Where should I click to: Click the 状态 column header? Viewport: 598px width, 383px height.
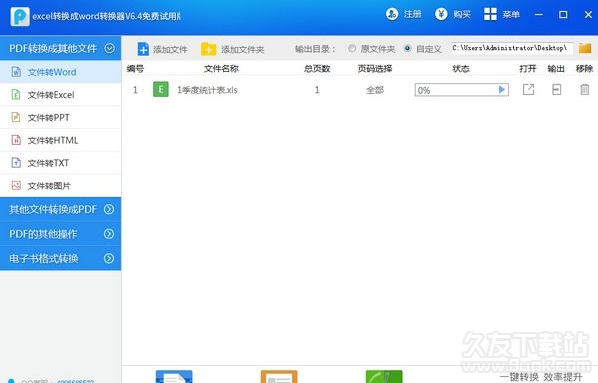[461, 69]
